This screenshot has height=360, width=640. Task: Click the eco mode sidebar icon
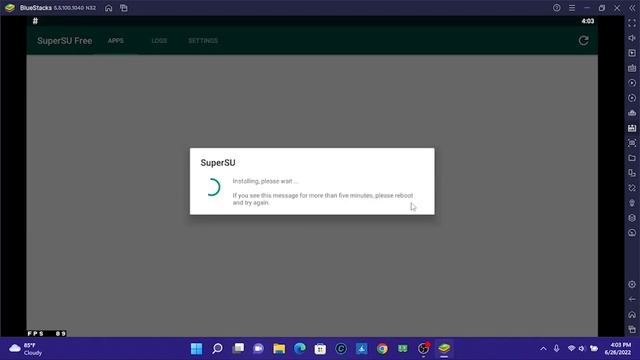[632, 203]
